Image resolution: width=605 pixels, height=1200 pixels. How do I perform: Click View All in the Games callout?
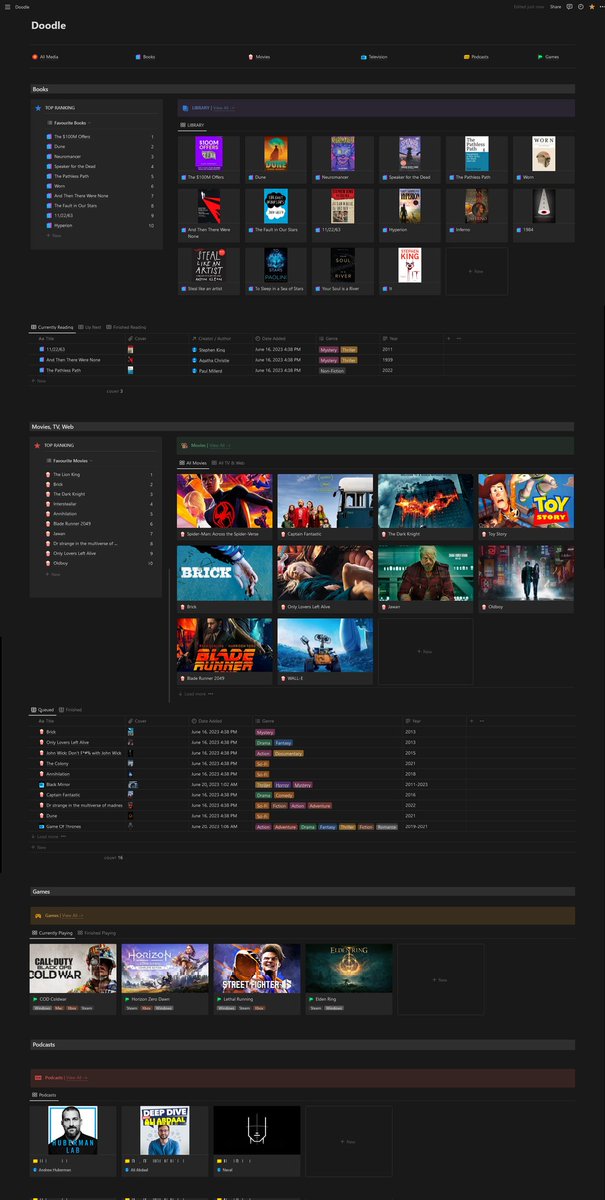73,915
